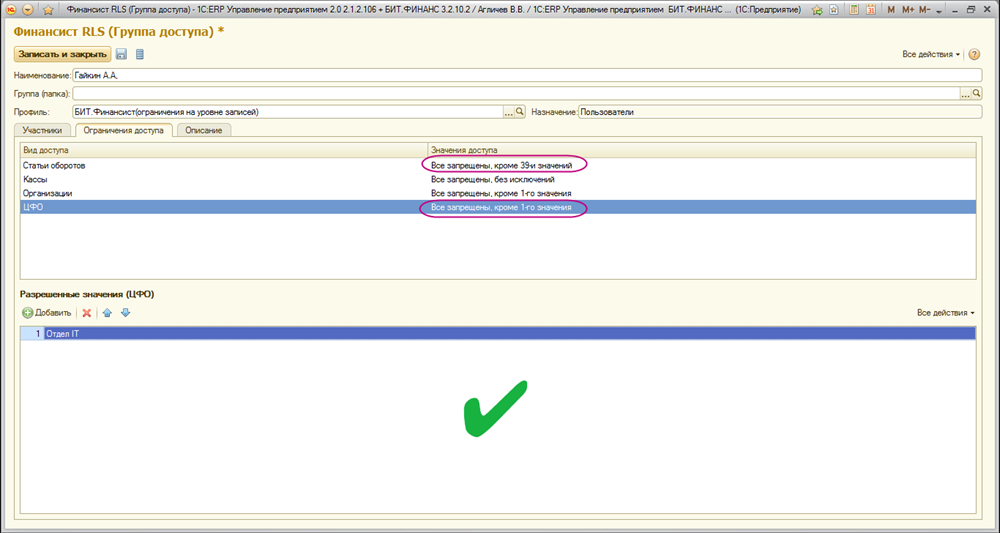Click the favorites star in the title bar
Viewport: 1000px width, 533px height.
point(47,10)
